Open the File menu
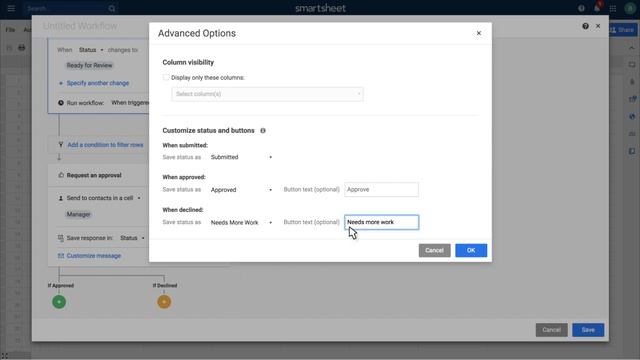This screenshot has width=640, height=360. click(10, 30)
